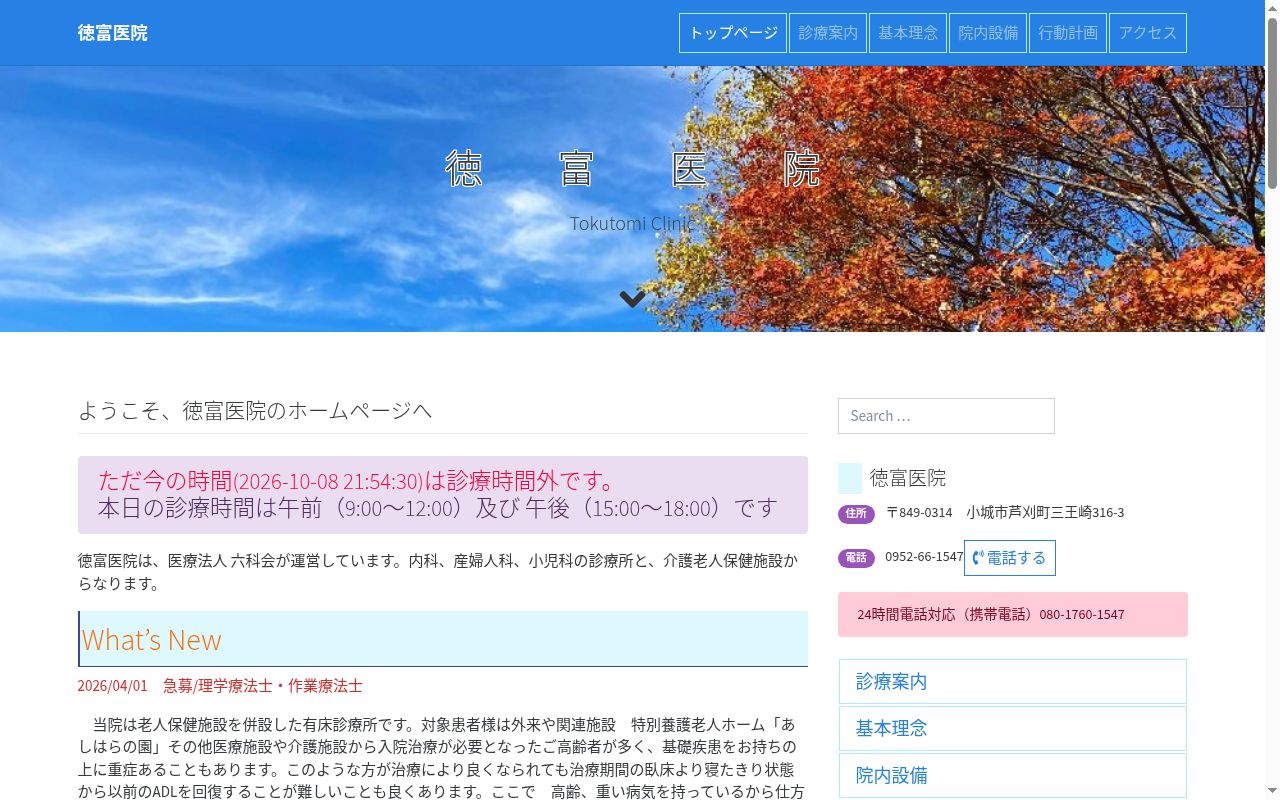
Task: Click the phone number 0952-66-1547
Action: [924, 557]
